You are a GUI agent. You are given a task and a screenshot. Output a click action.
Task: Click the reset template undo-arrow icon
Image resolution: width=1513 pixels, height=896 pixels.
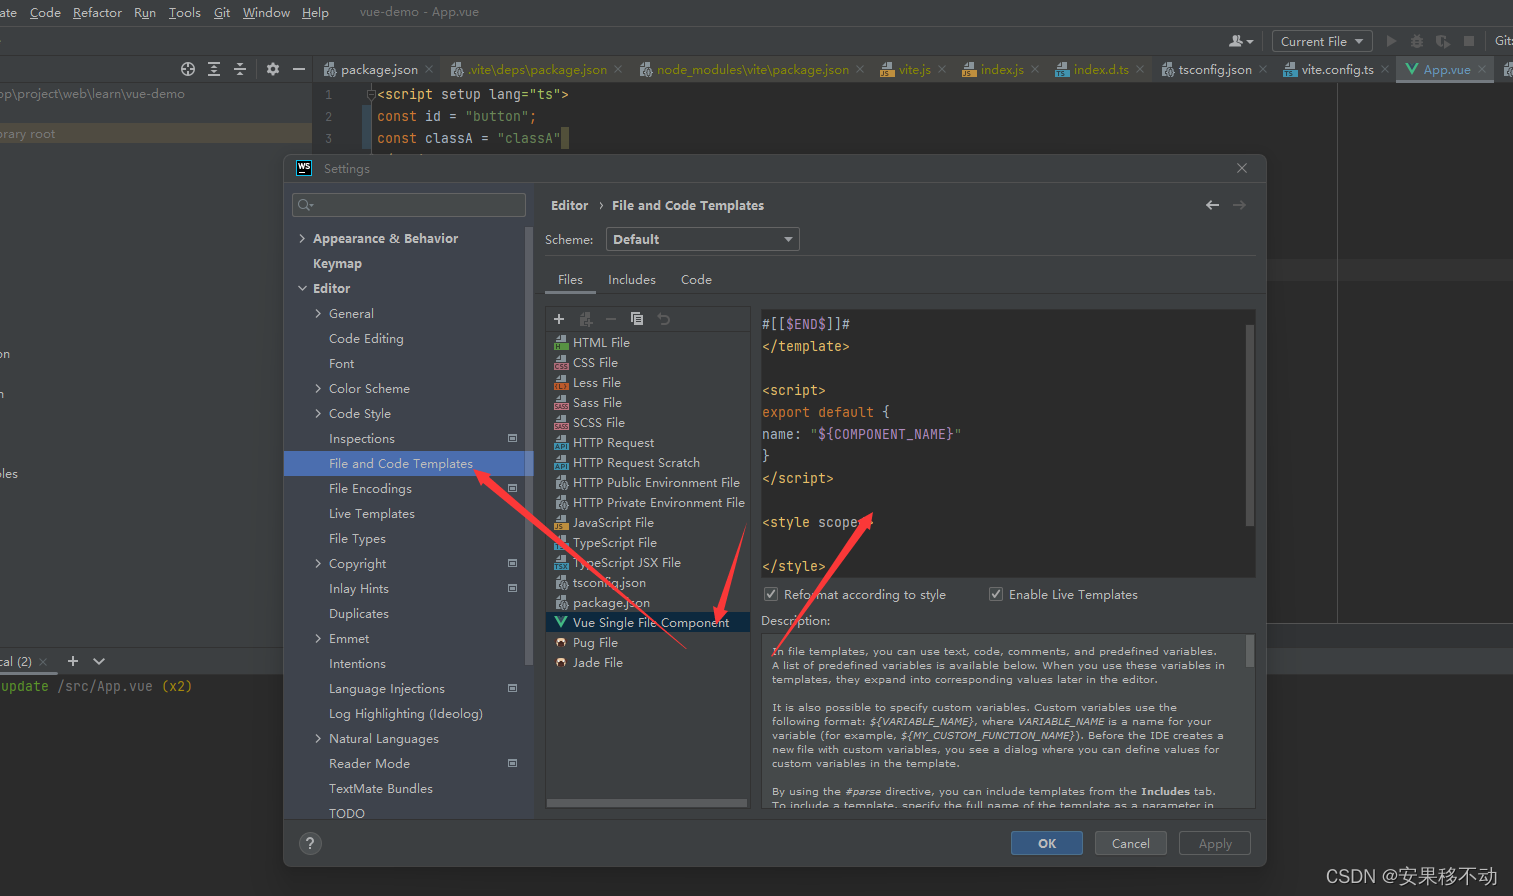[x=664, y=319]
